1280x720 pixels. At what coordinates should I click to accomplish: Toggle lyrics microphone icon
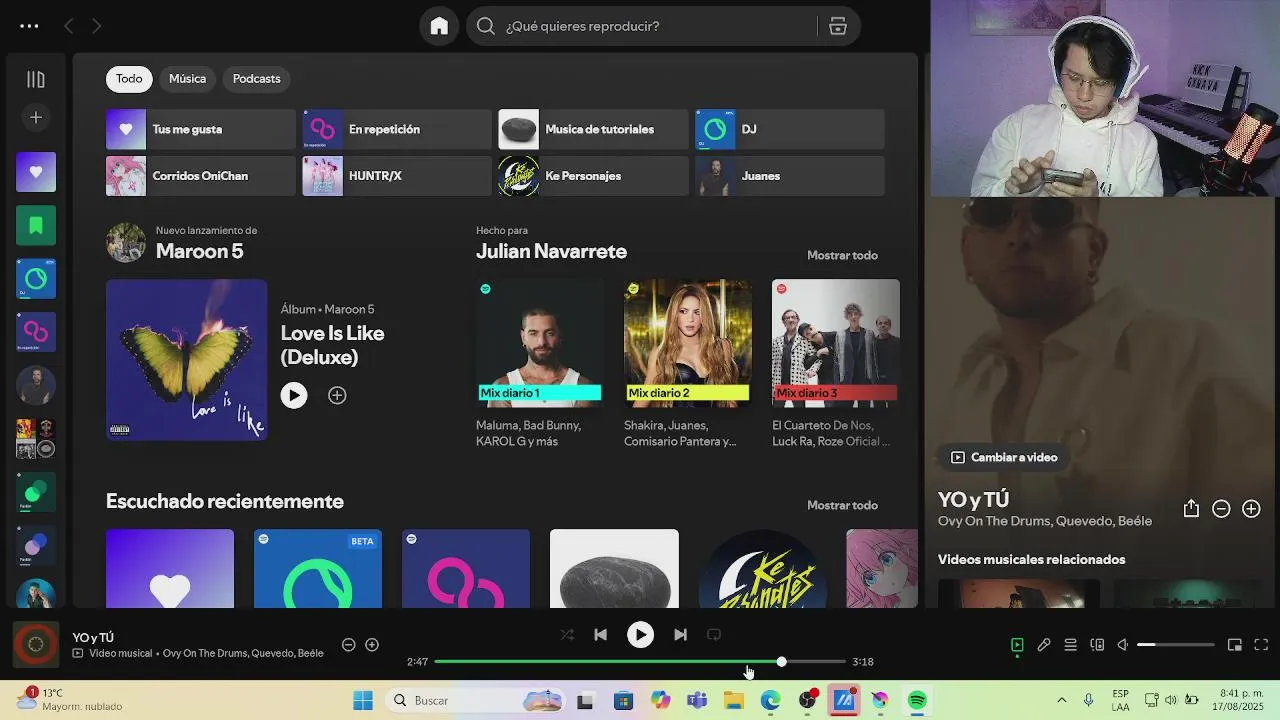pos(1044,645)
